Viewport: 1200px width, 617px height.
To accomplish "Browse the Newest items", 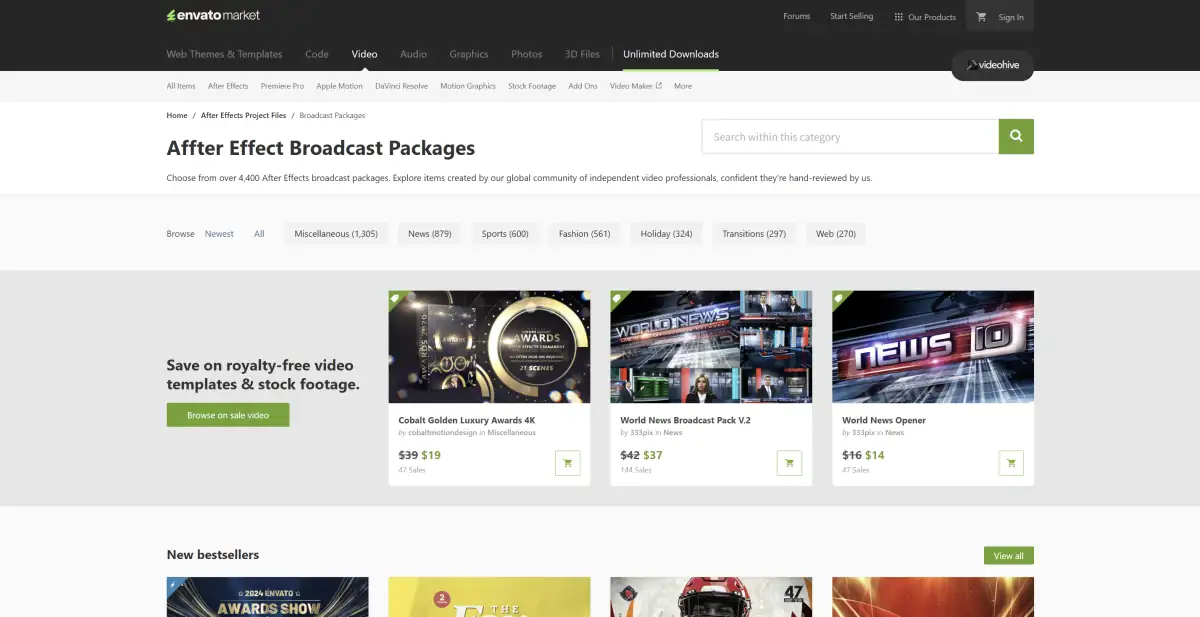I will [219, 234].
